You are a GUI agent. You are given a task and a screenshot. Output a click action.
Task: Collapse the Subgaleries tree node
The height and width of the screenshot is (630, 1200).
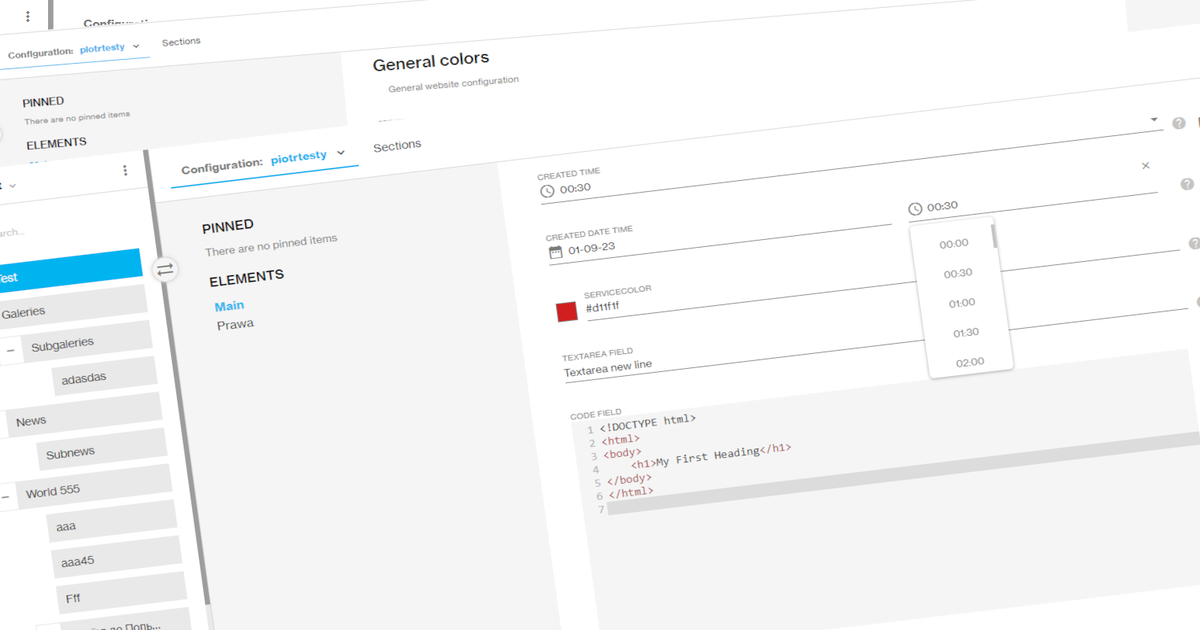[x=11, y=350]
